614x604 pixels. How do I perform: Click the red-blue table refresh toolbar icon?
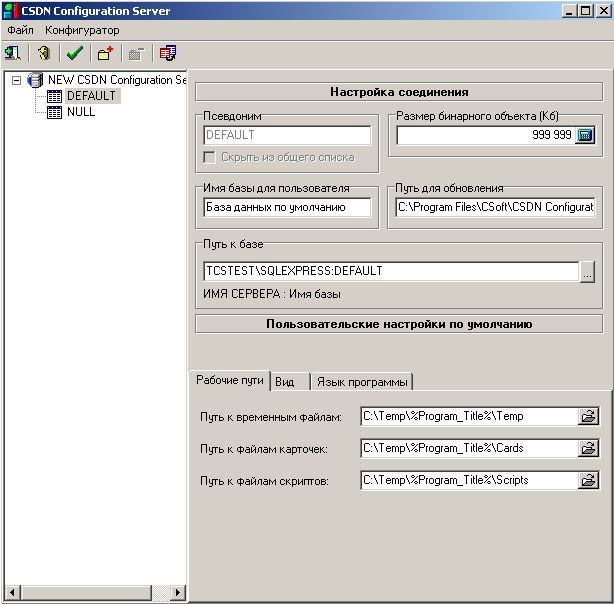(x=168, y=53)
